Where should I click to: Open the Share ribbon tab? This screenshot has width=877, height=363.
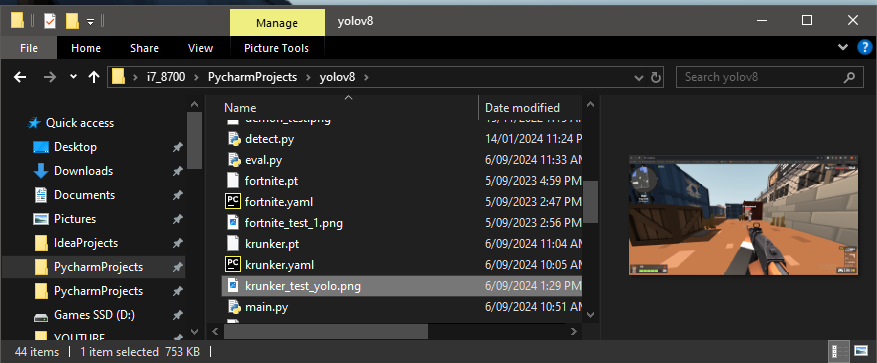tap(144, 48)
